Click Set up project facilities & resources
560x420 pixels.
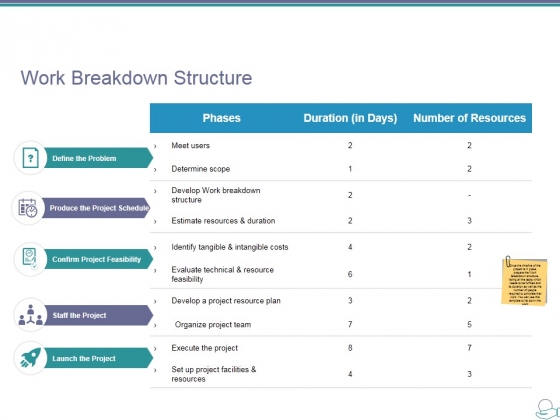tap(214, 374)
